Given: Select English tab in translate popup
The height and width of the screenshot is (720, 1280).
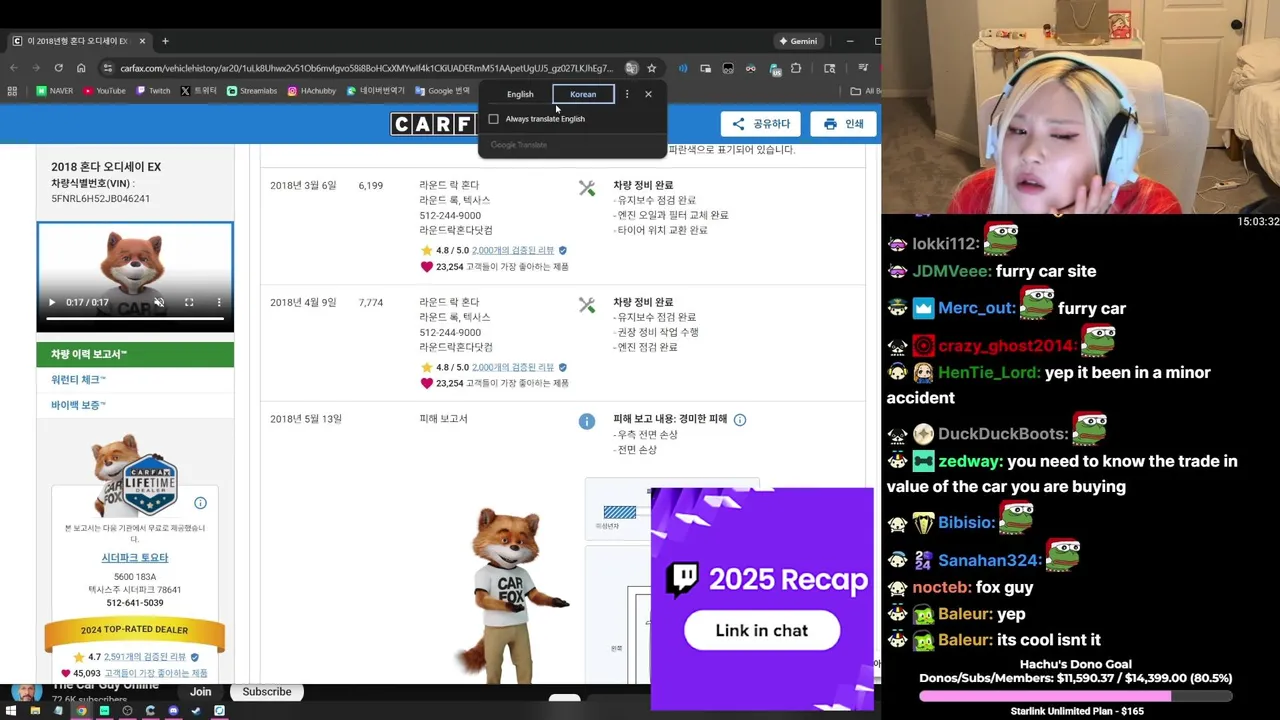Looking at the screenshot, I should [x=520, y=94].
